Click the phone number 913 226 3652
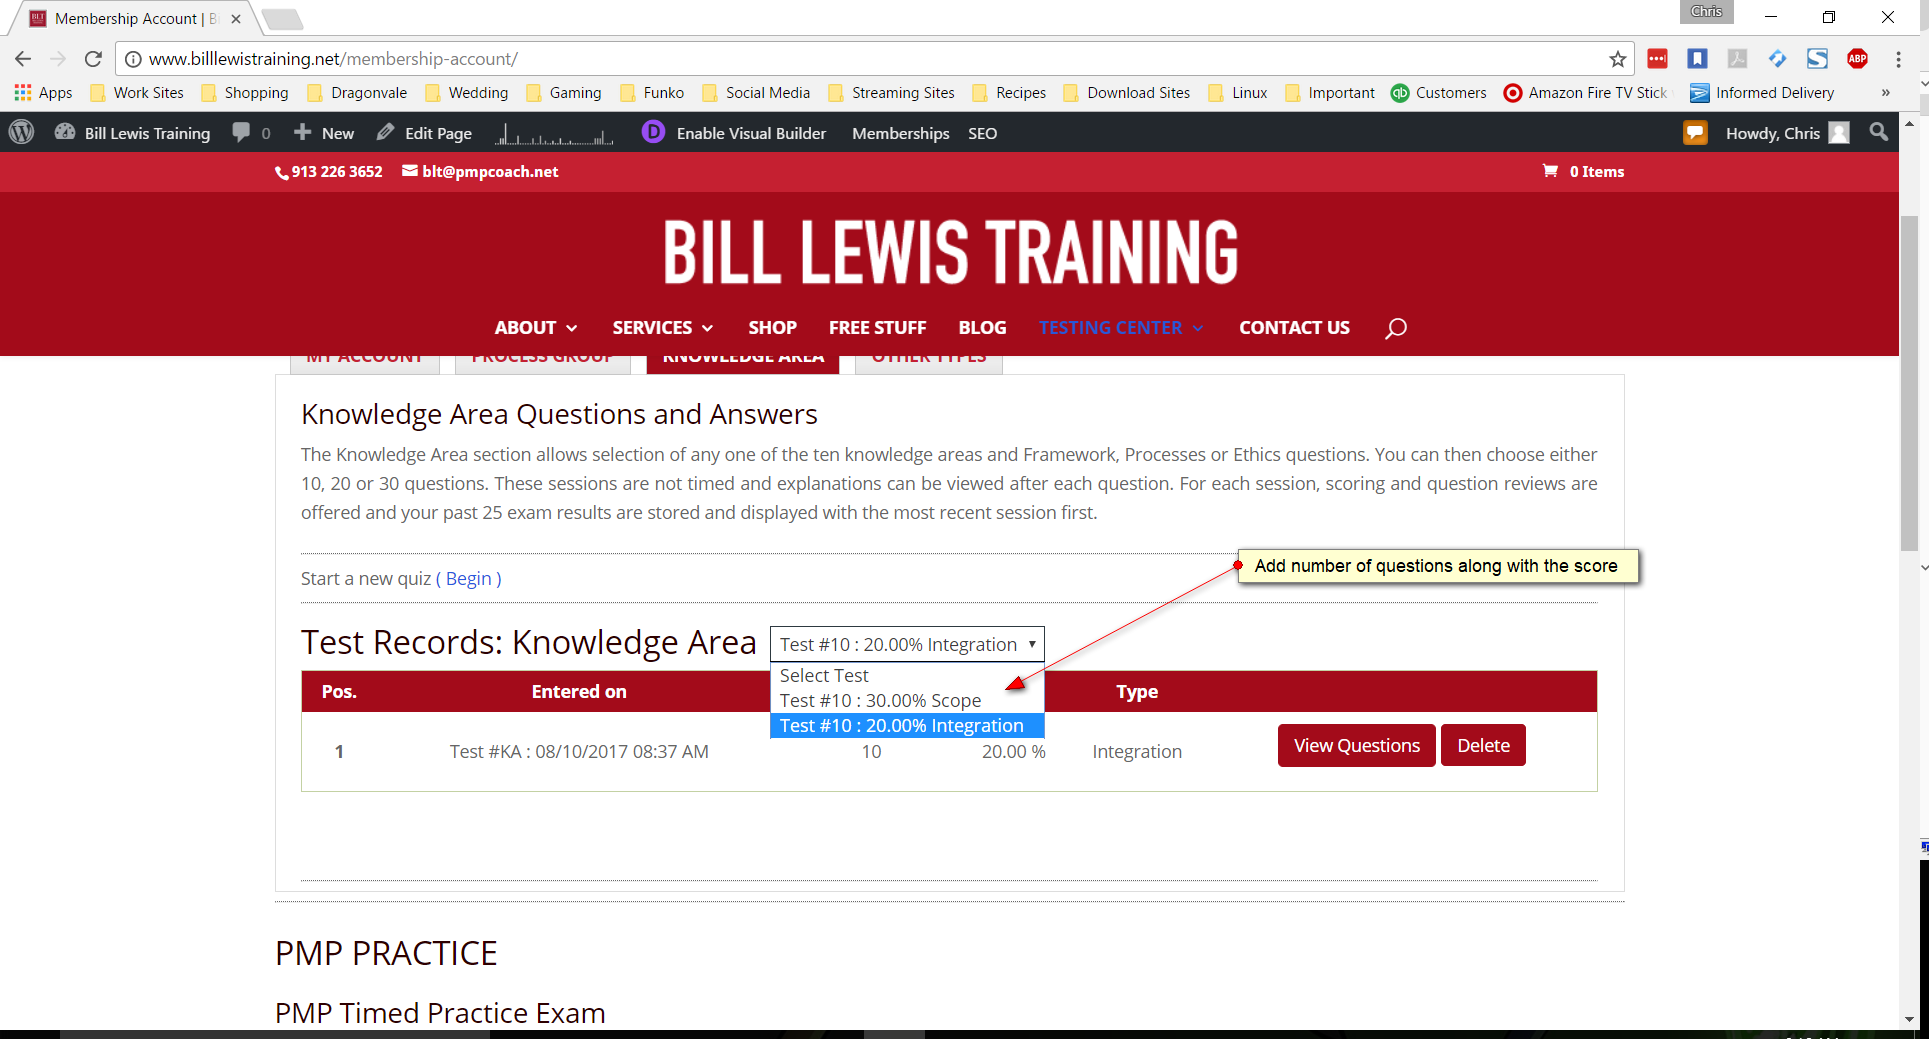The height and width of the screenshot is (1039, 1929). (337, 171)
